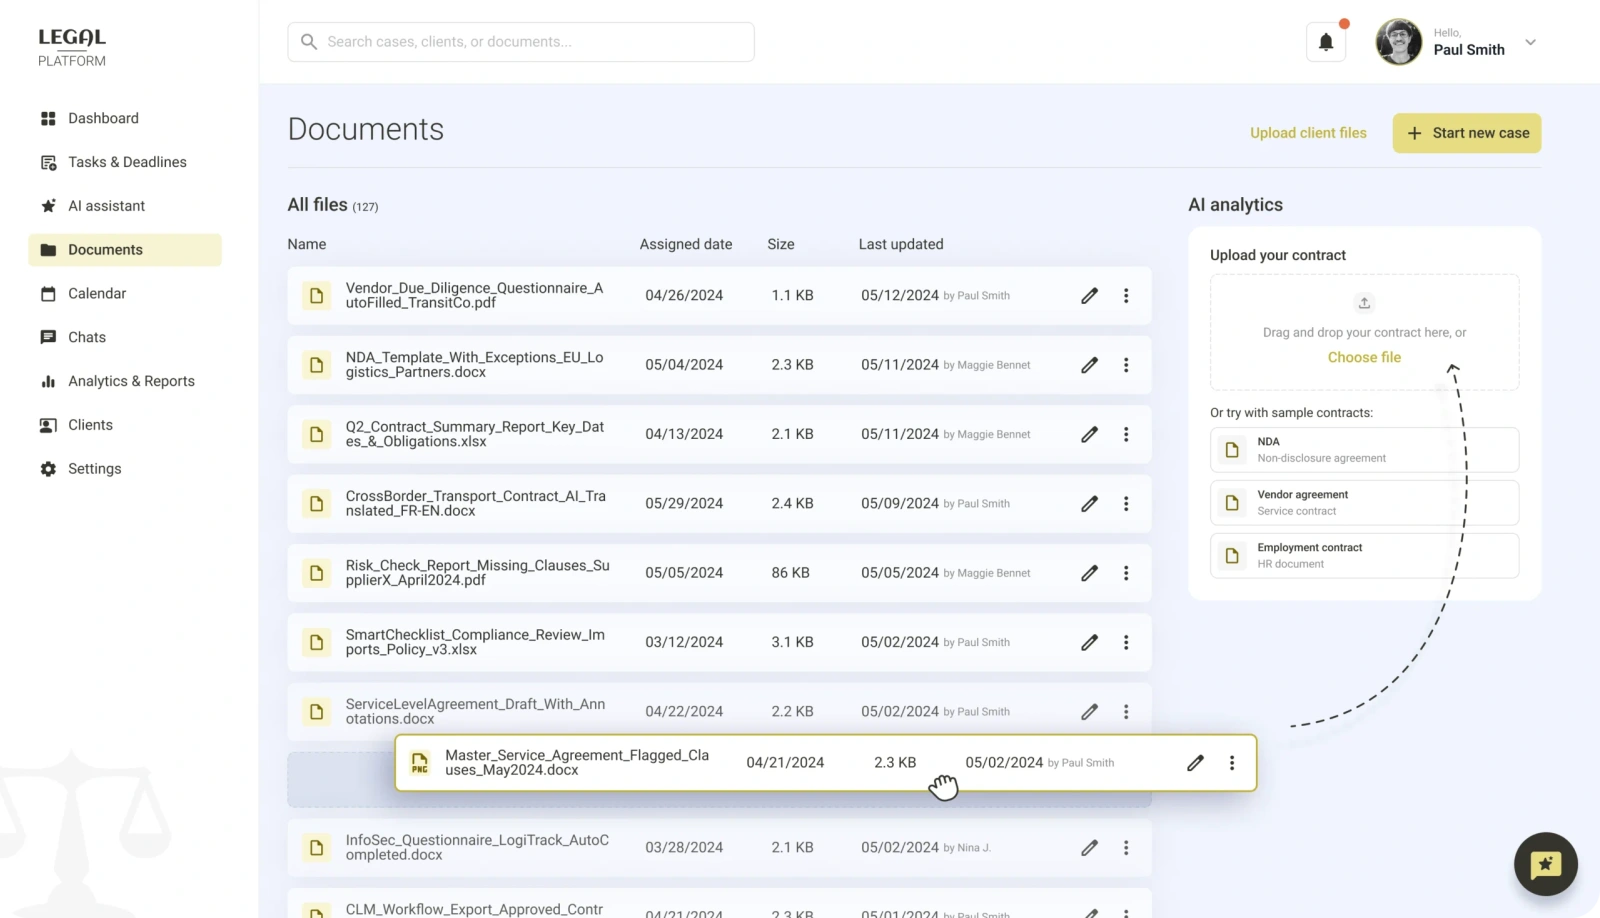Open Analytics & Reports section
1600x918 pixels.
coord(131,381)
